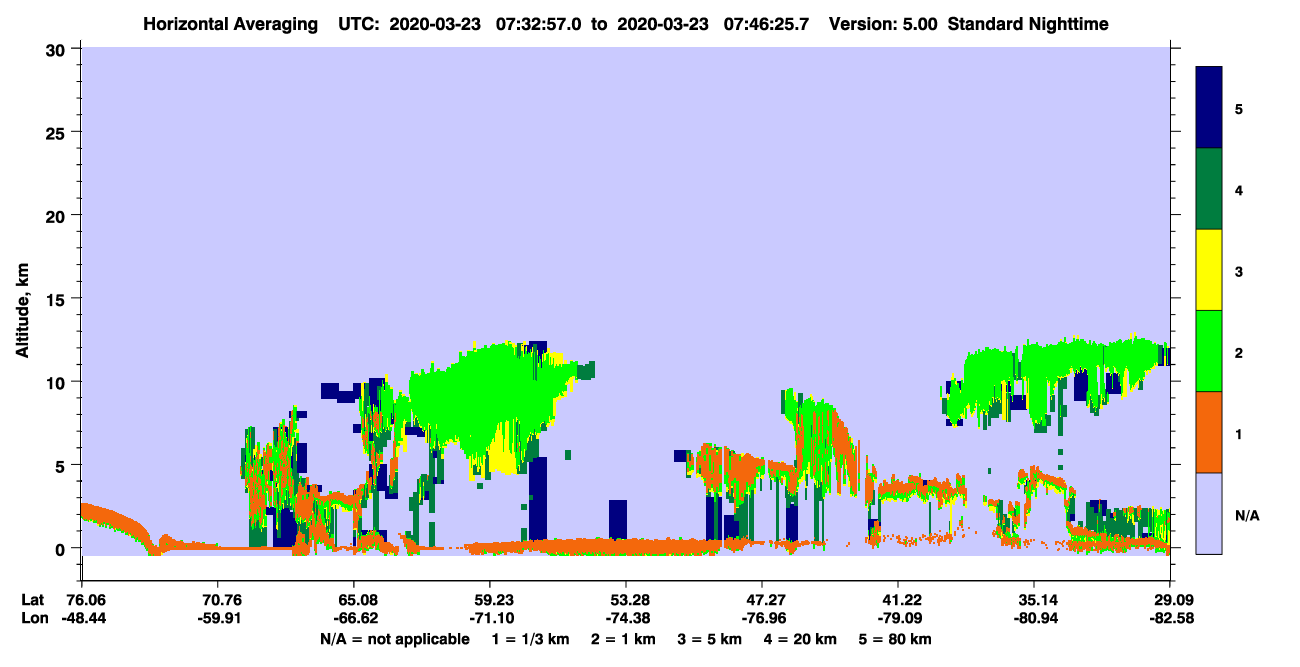This screenshot has width=1300, height=667.
Task: Click the y-axis value 10
Action: pyautogui.click(x=58, y=382)
